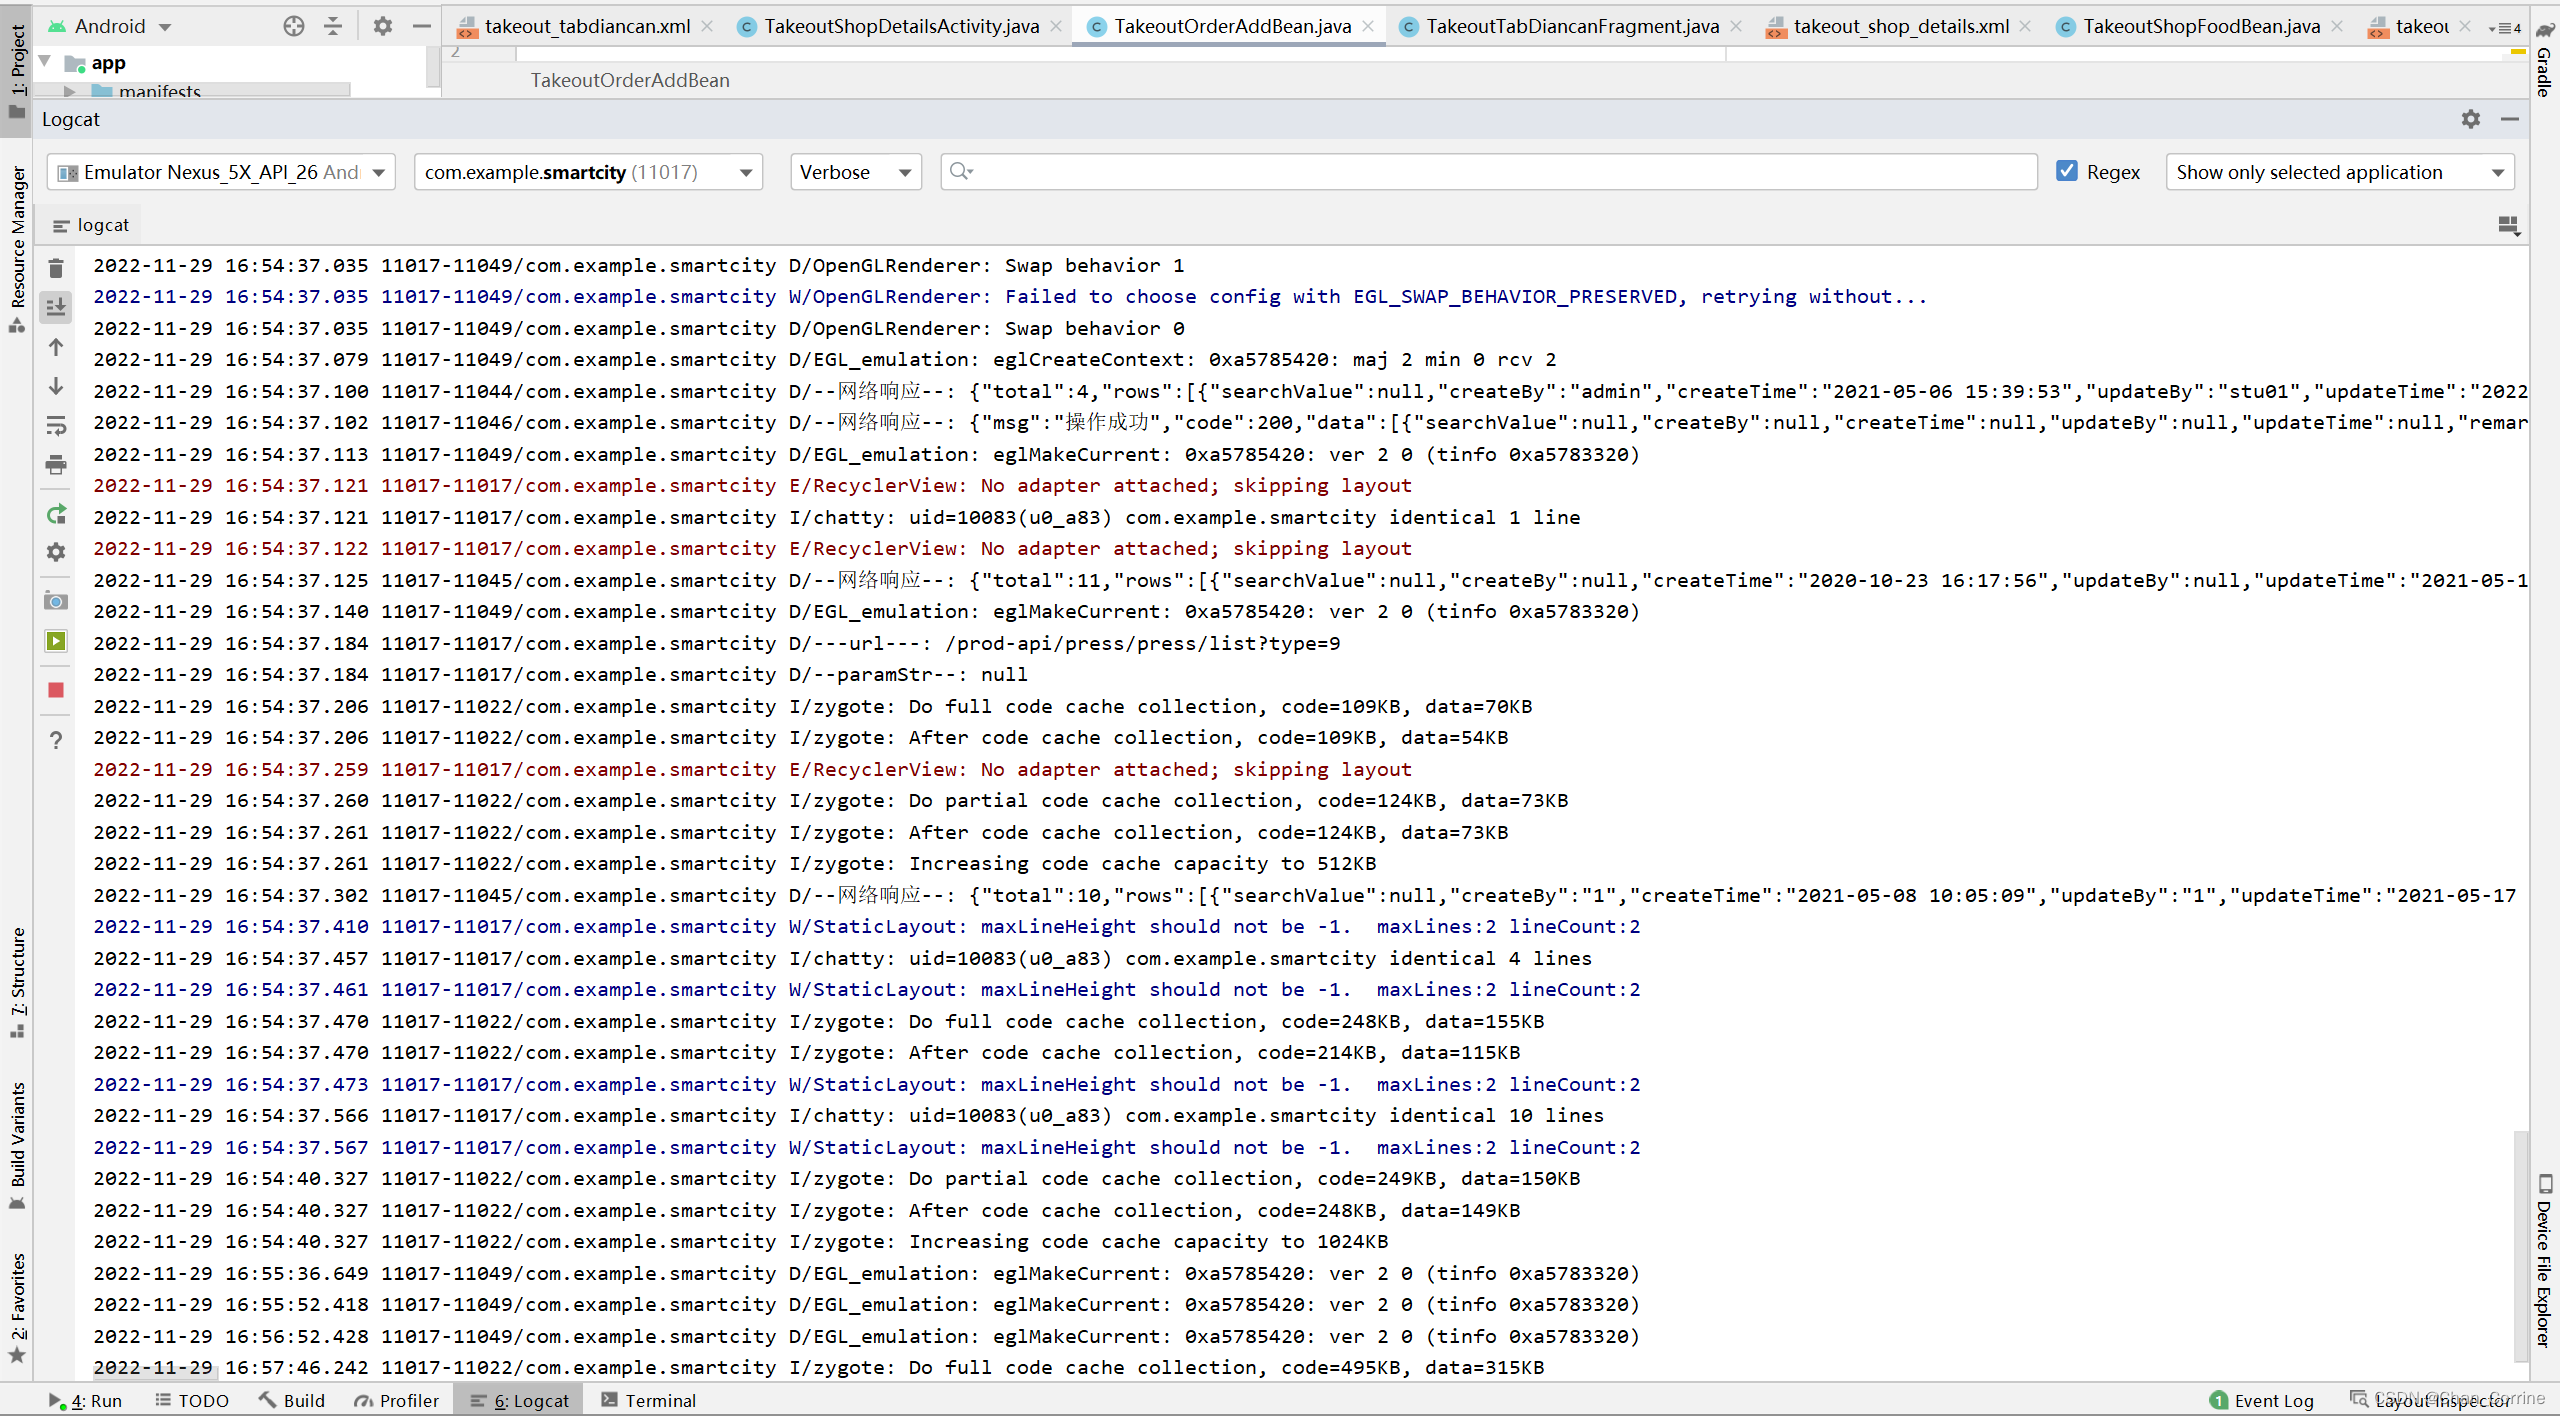Image resolution: width=2560 pixels, height=1416 pixels.
Task: Expand the app module in Project tree
Action: click(43, 62)
